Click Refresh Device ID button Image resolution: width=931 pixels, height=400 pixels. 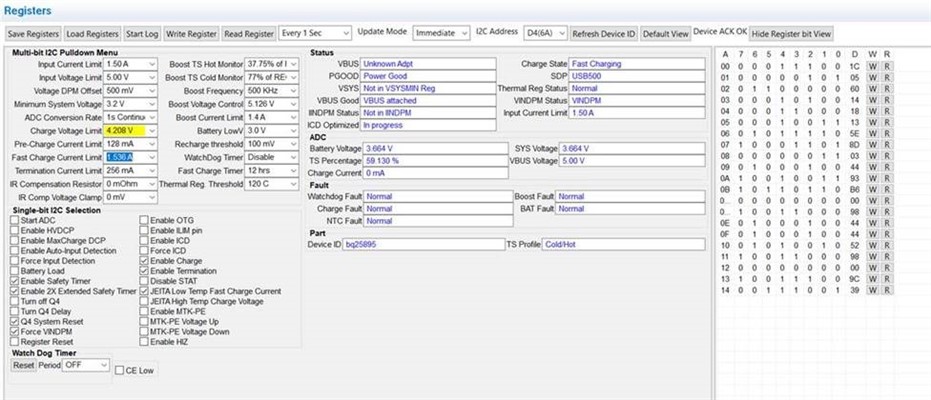[604, 34]
